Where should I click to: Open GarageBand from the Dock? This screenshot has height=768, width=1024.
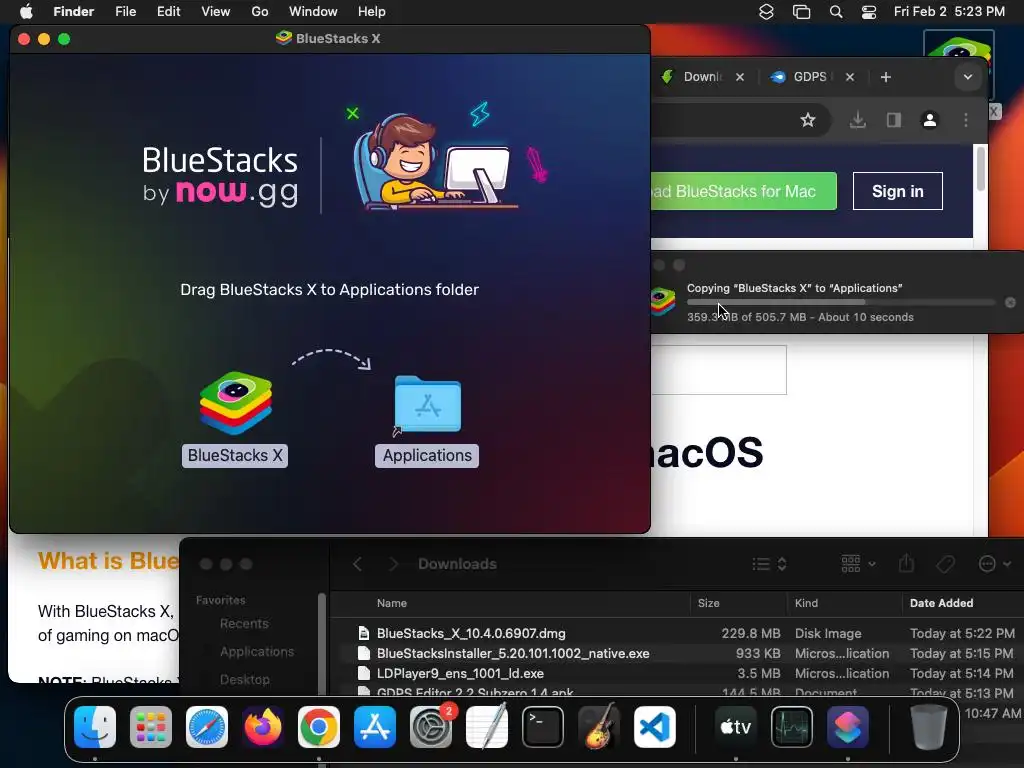click(598, 727)
